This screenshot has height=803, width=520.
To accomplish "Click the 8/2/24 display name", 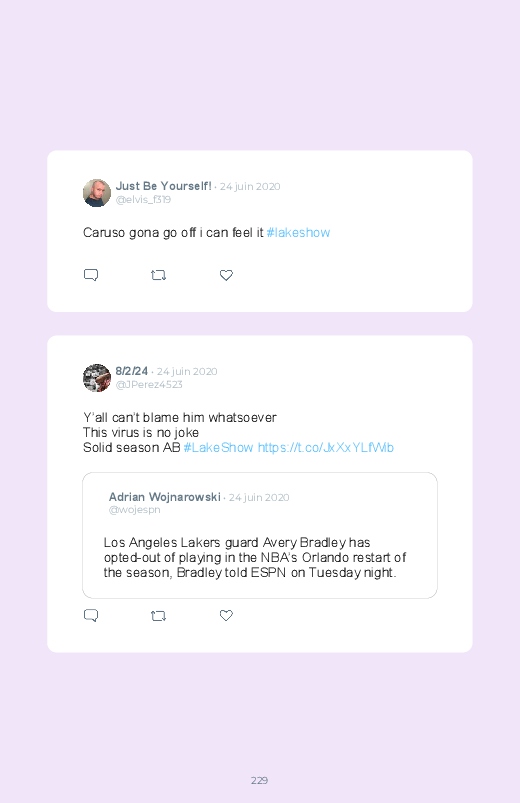I will (132, 371).
